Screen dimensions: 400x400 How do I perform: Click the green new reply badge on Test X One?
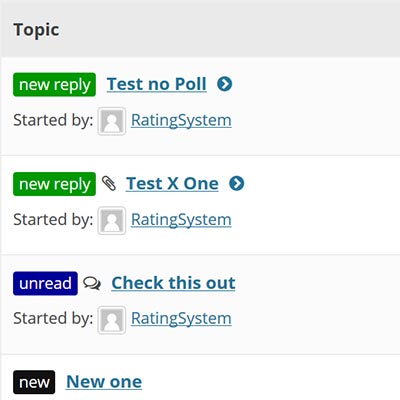pos(54,184)
